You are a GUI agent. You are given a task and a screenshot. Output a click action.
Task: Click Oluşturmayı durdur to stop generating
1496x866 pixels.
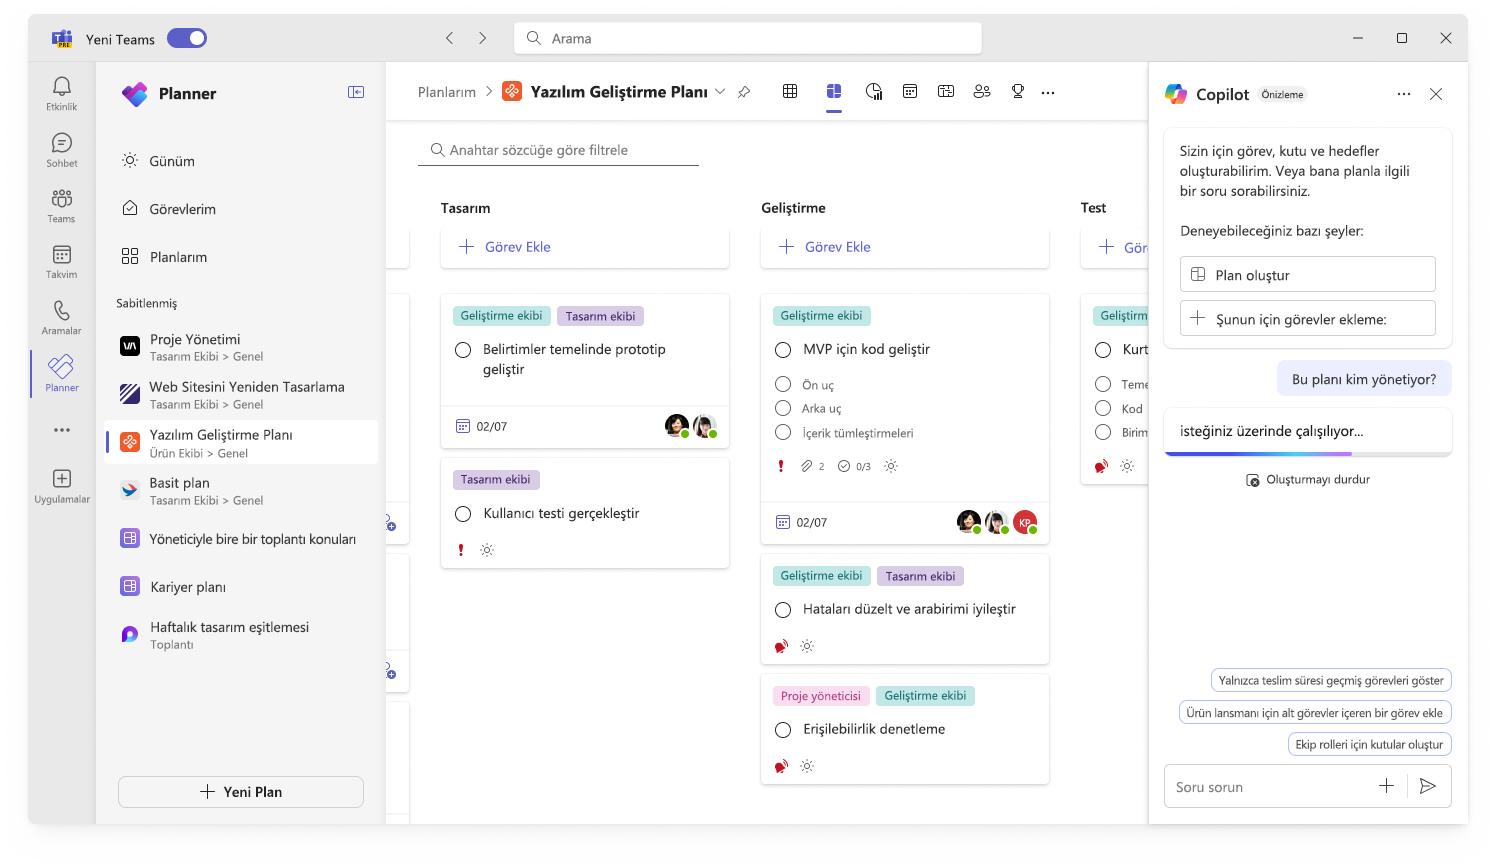1308,480
